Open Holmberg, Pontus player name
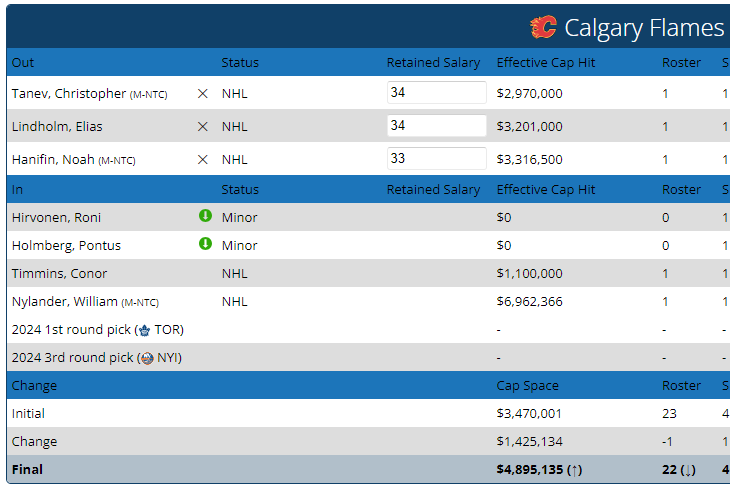 pyautogui.click(x=66, y=245)
